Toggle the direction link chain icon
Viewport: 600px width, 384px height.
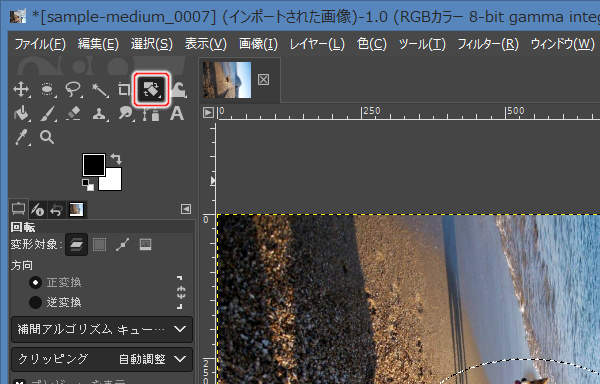click(x=181, y=293)
